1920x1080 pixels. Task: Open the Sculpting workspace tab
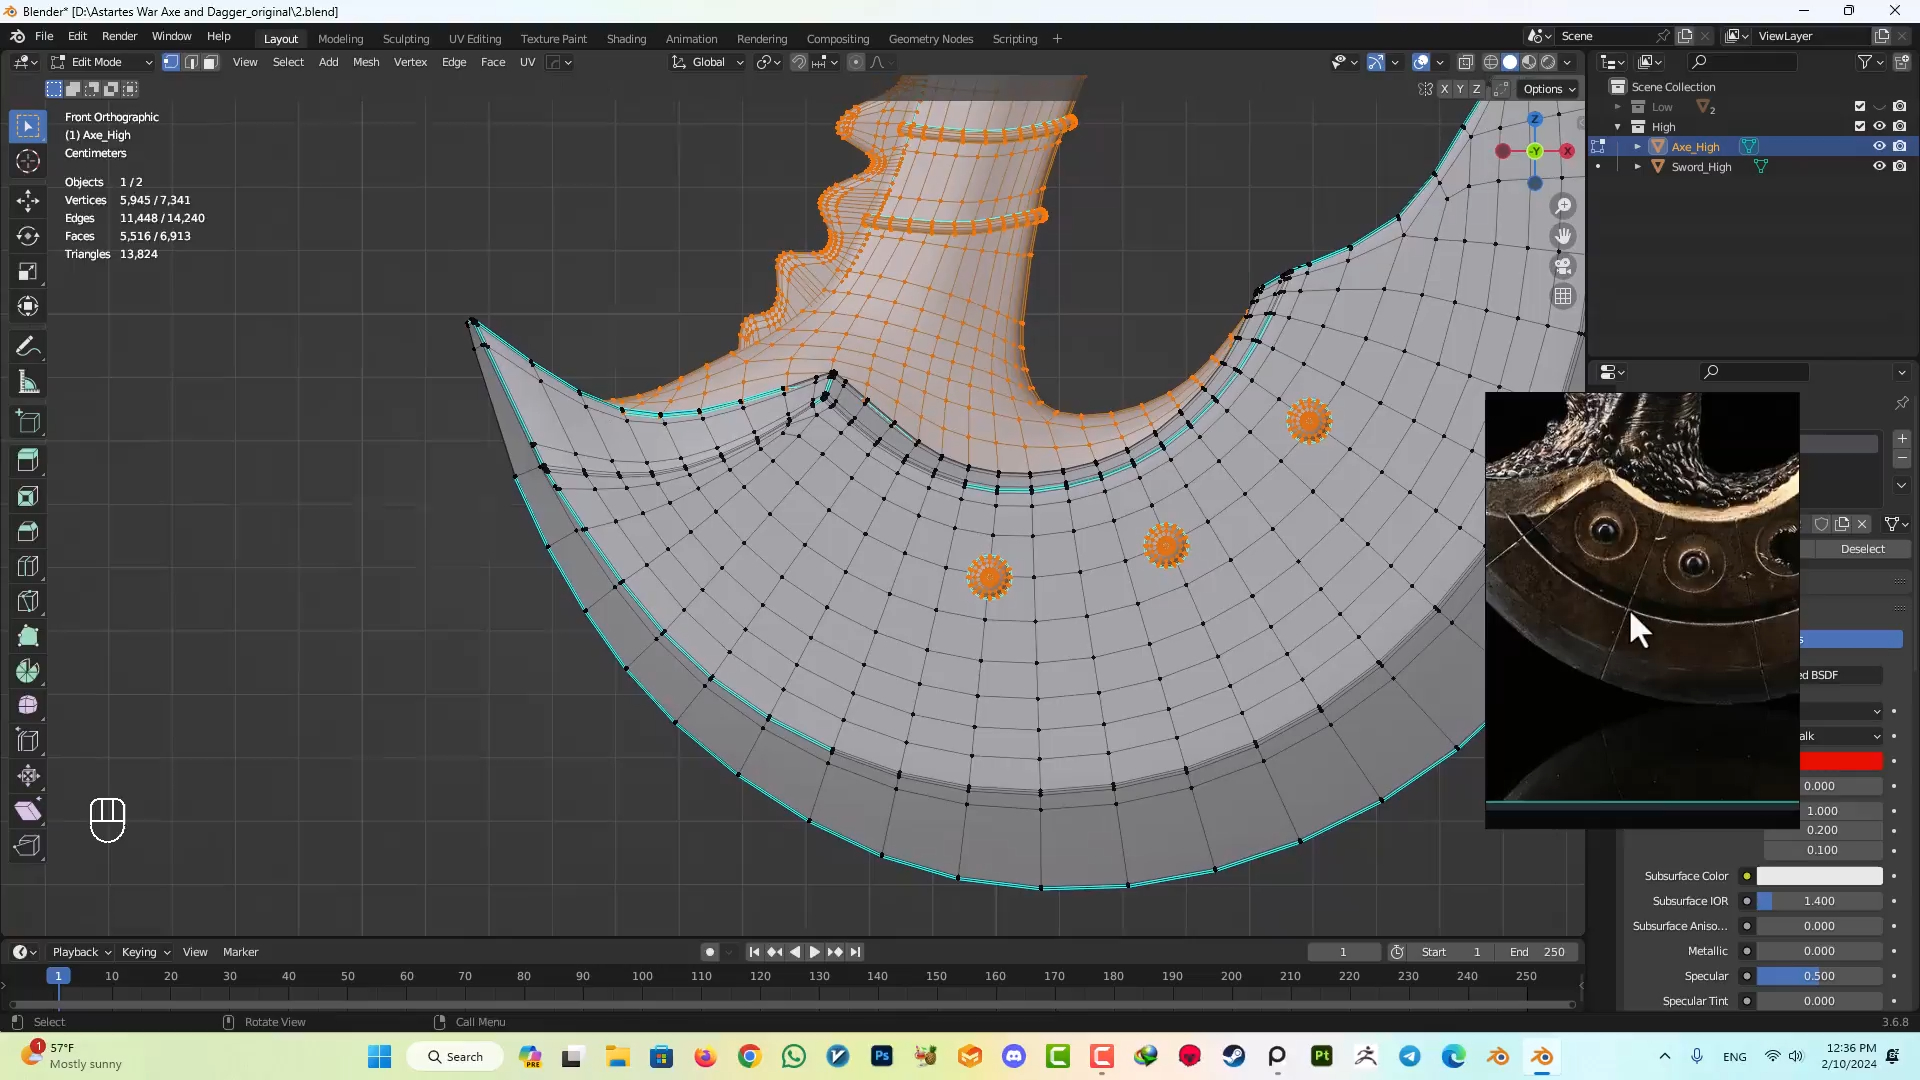click(406, 38)
